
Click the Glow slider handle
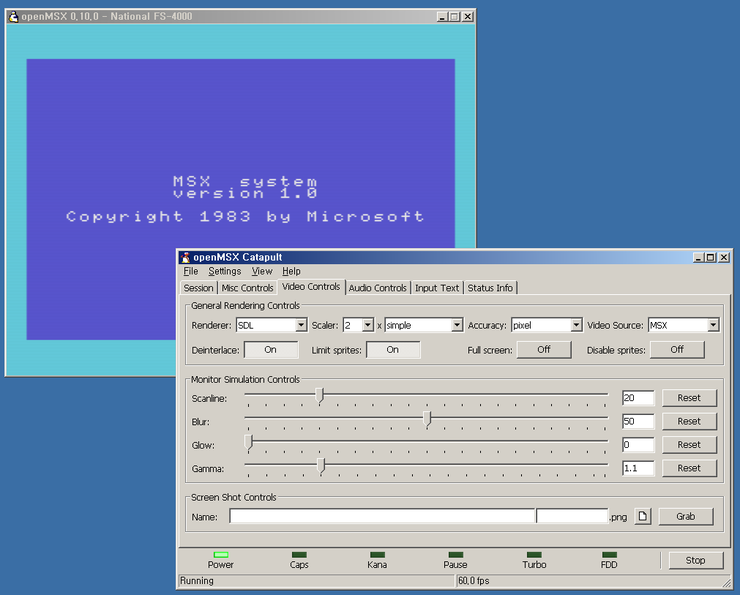coord(249,443)
